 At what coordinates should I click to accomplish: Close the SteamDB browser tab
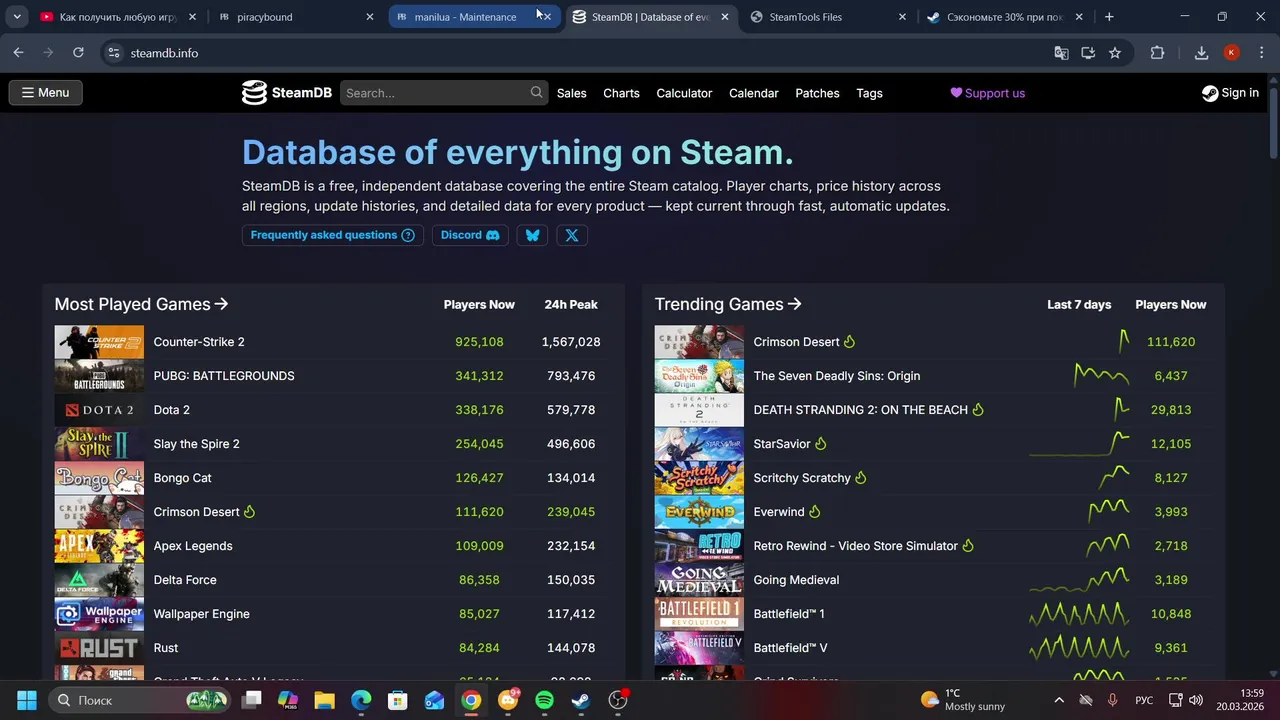coord(725,17)
